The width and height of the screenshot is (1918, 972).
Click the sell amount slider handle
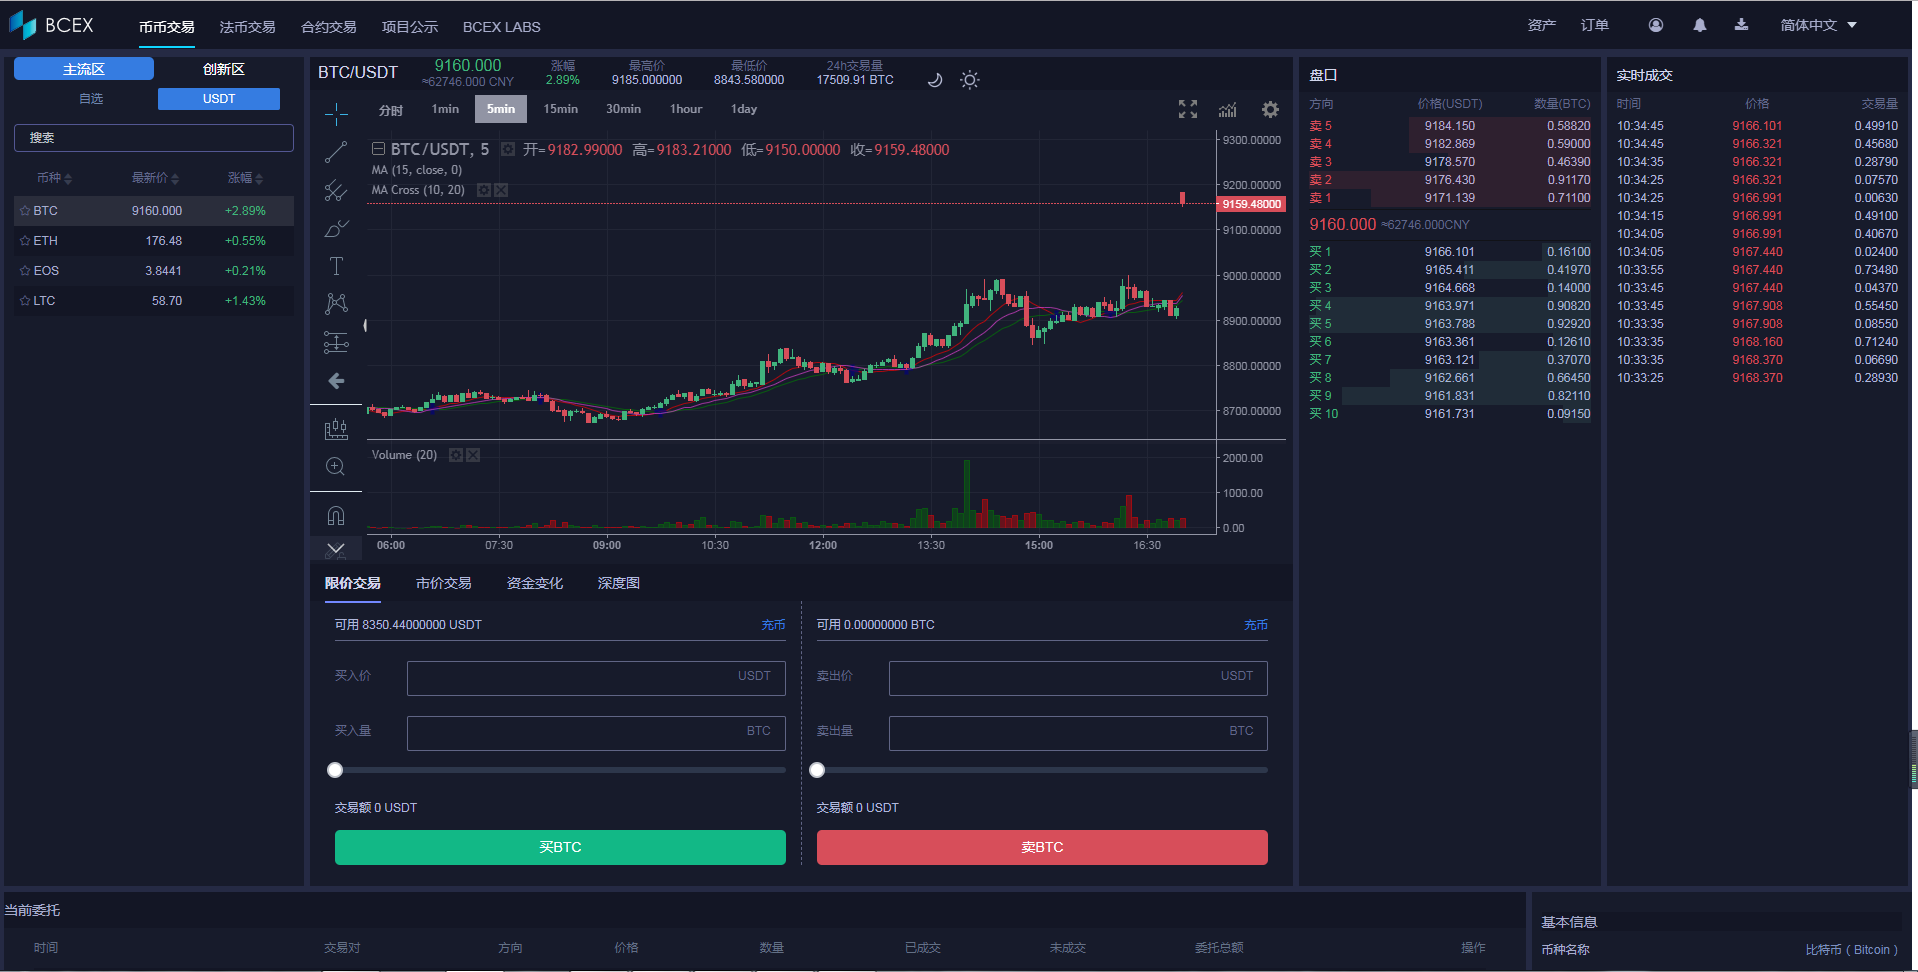(817, 770)
